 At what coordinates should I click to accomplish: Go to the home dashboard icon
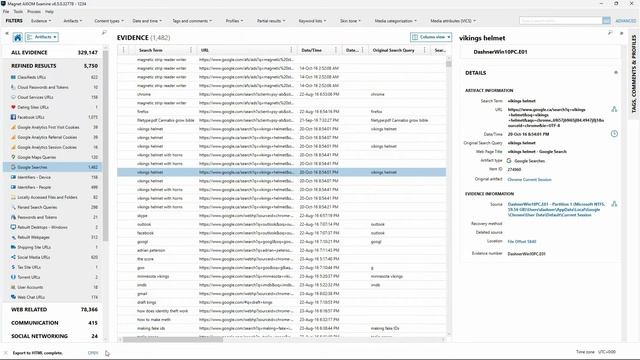tap(18, 38)
